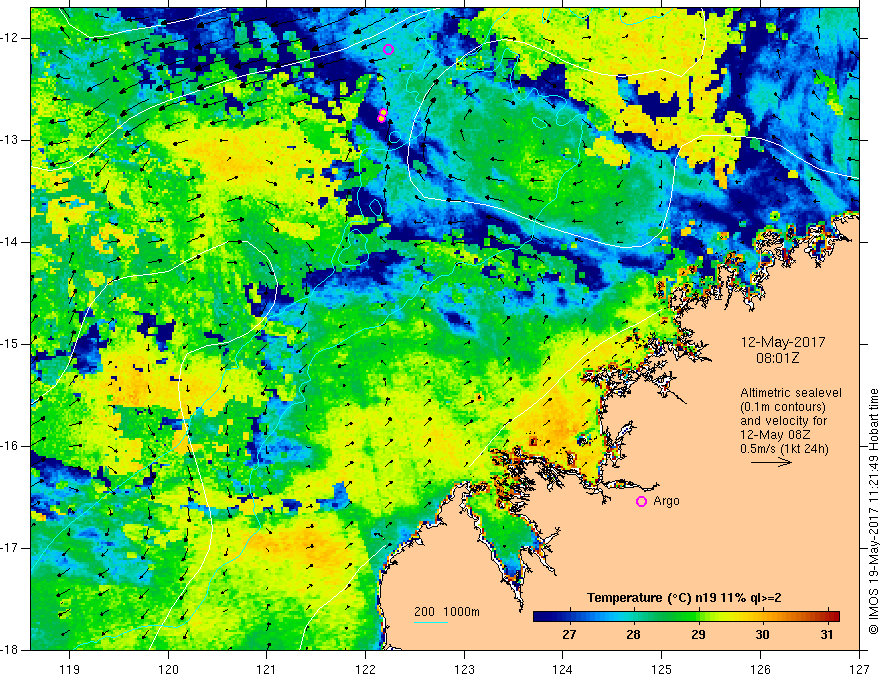The width and height of the screenshot is (880, 680).
Task: Click color bar label 27
Action: click(x=569, y=635)
